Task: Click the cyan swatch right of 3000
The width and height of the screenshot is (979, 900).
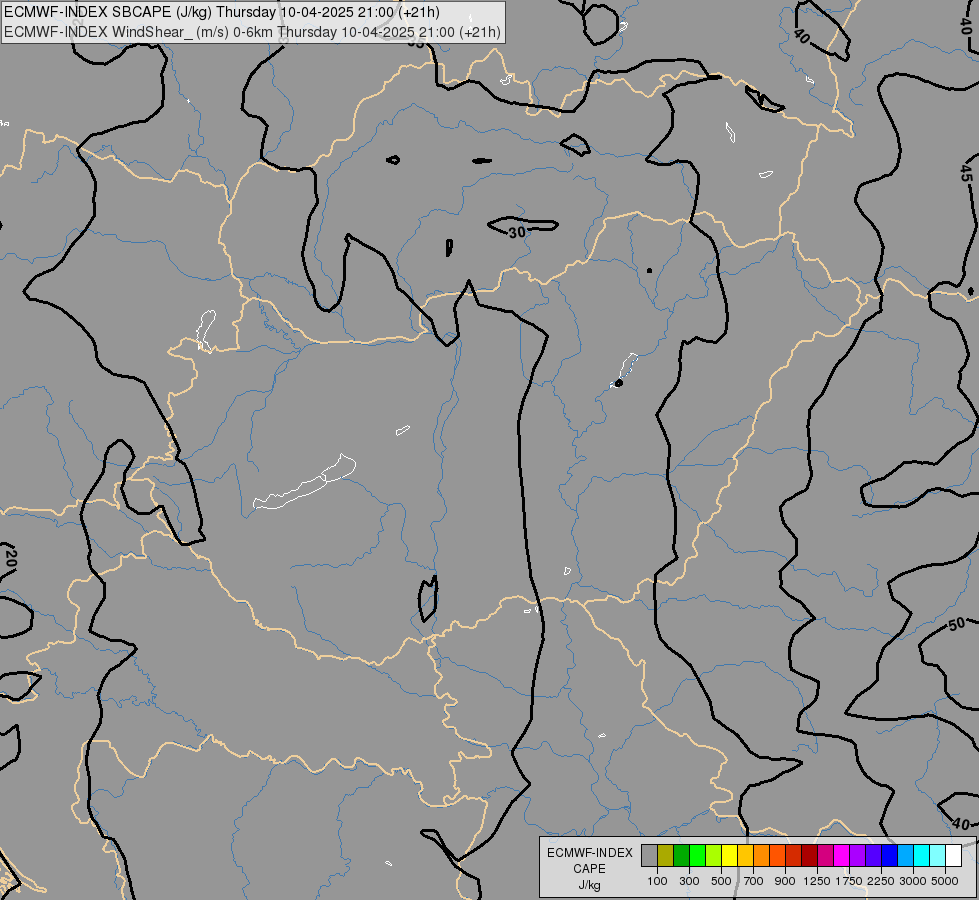Action: pos(922,855)
